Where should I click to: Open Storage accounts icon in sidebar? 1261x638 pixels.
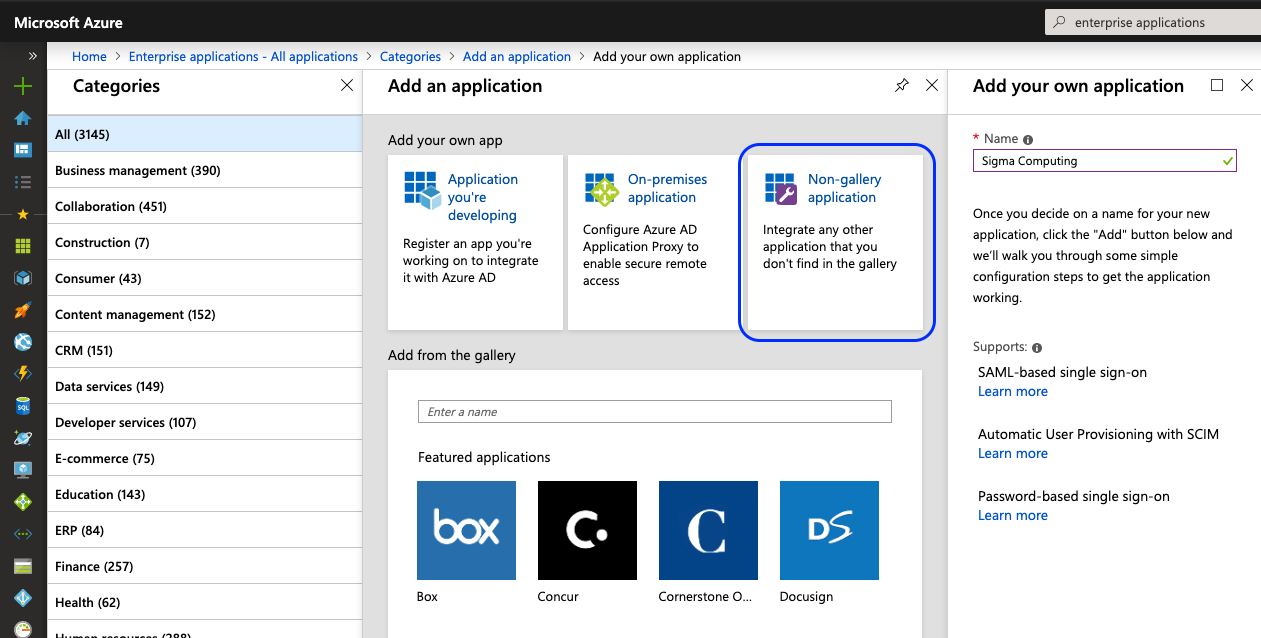[x=23, y=566]
